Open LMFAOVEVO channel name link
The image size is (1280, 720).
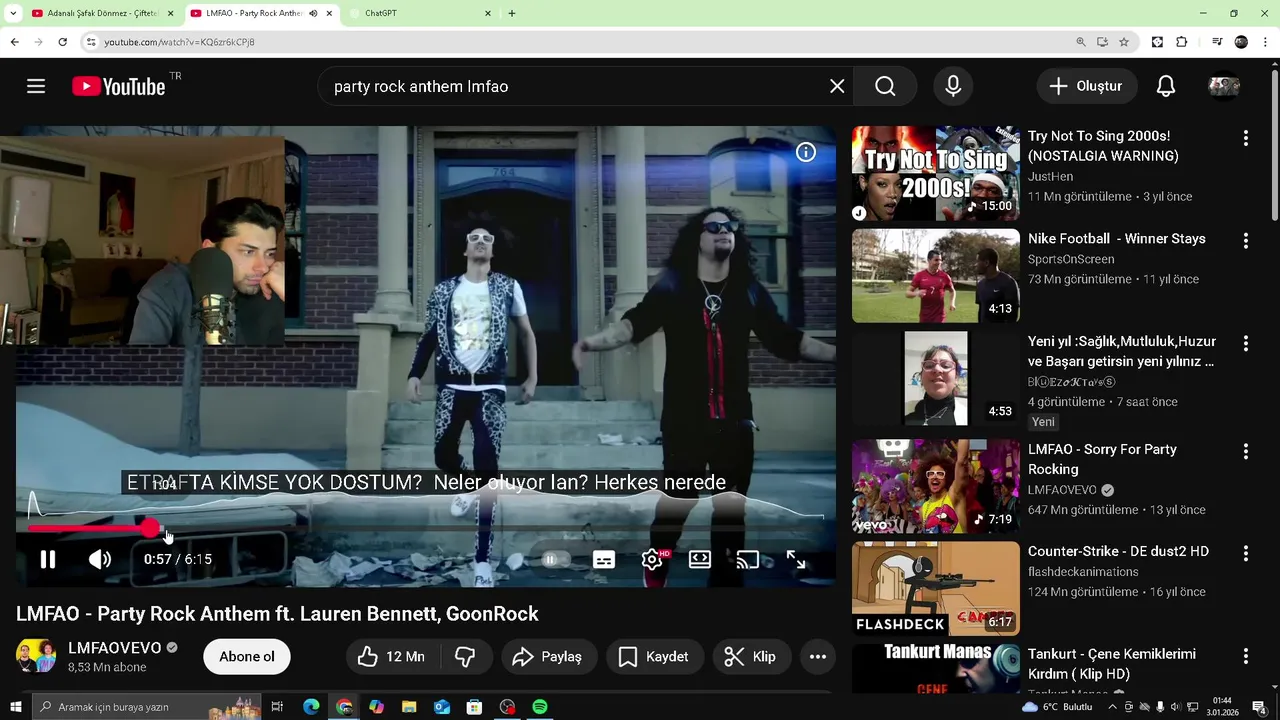[x=115, y=648]
